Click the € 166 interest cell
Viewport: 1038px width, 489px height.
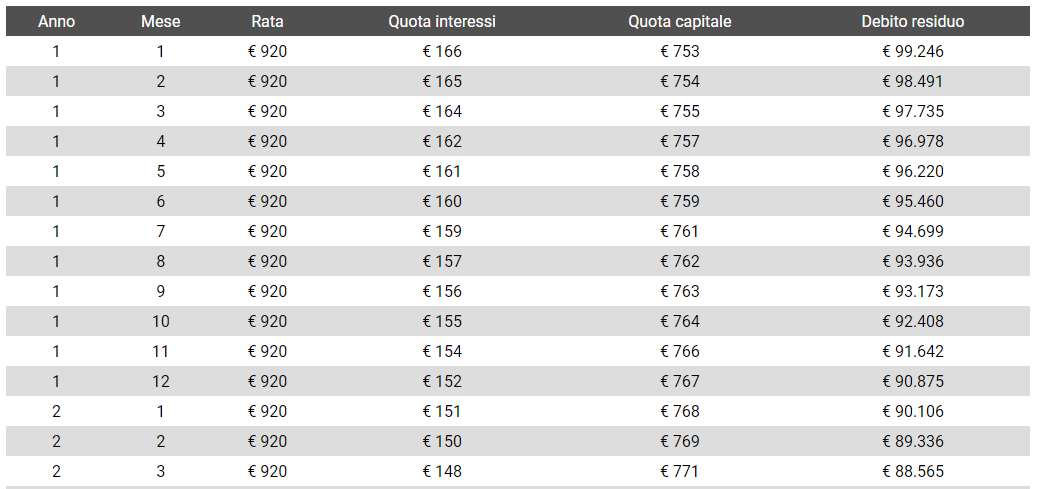point(442,51)
